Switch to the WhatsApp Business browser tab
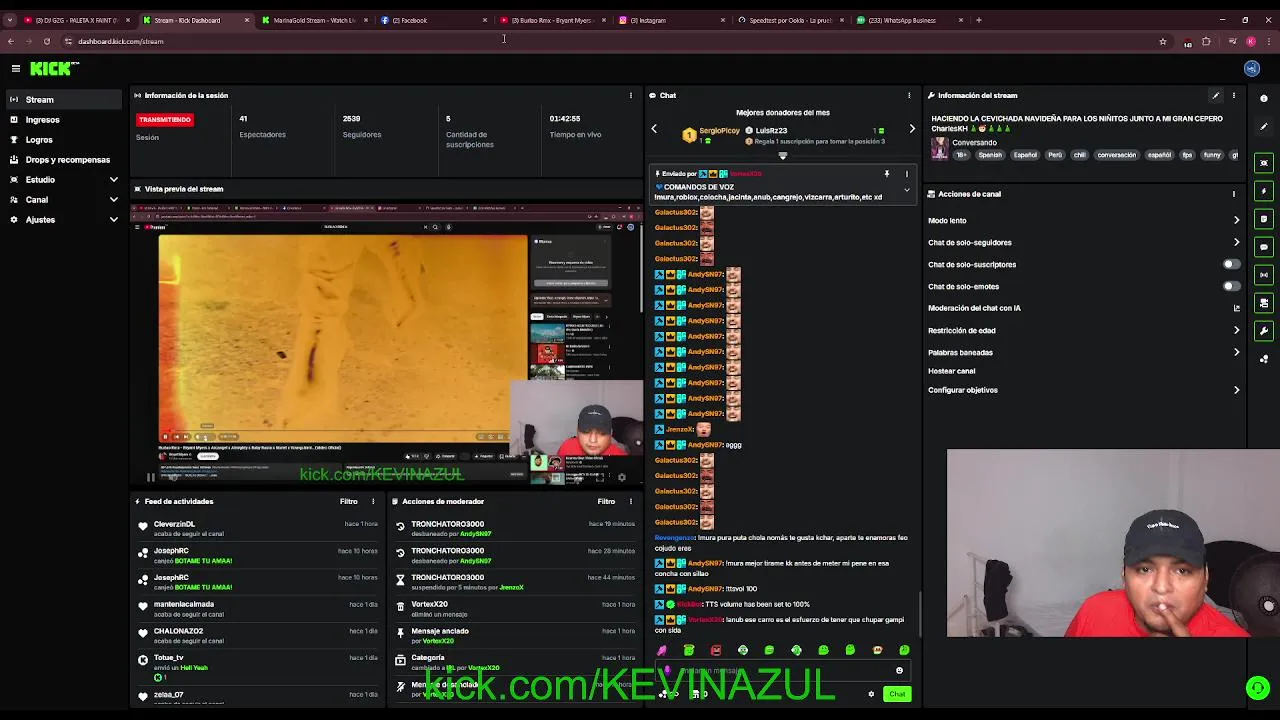 click(x=909, y=20)
